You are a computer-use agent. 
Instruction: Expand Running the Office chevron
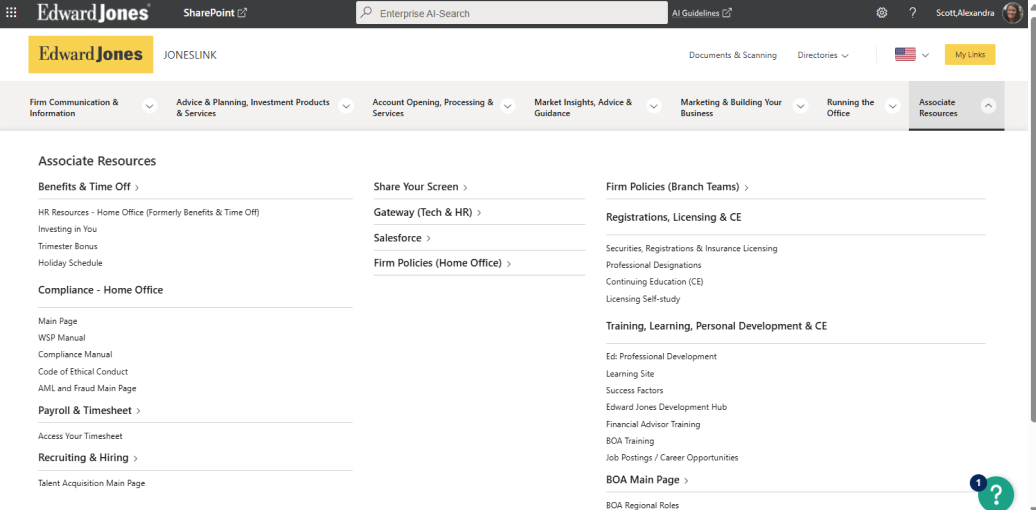[x=893, y=106]
